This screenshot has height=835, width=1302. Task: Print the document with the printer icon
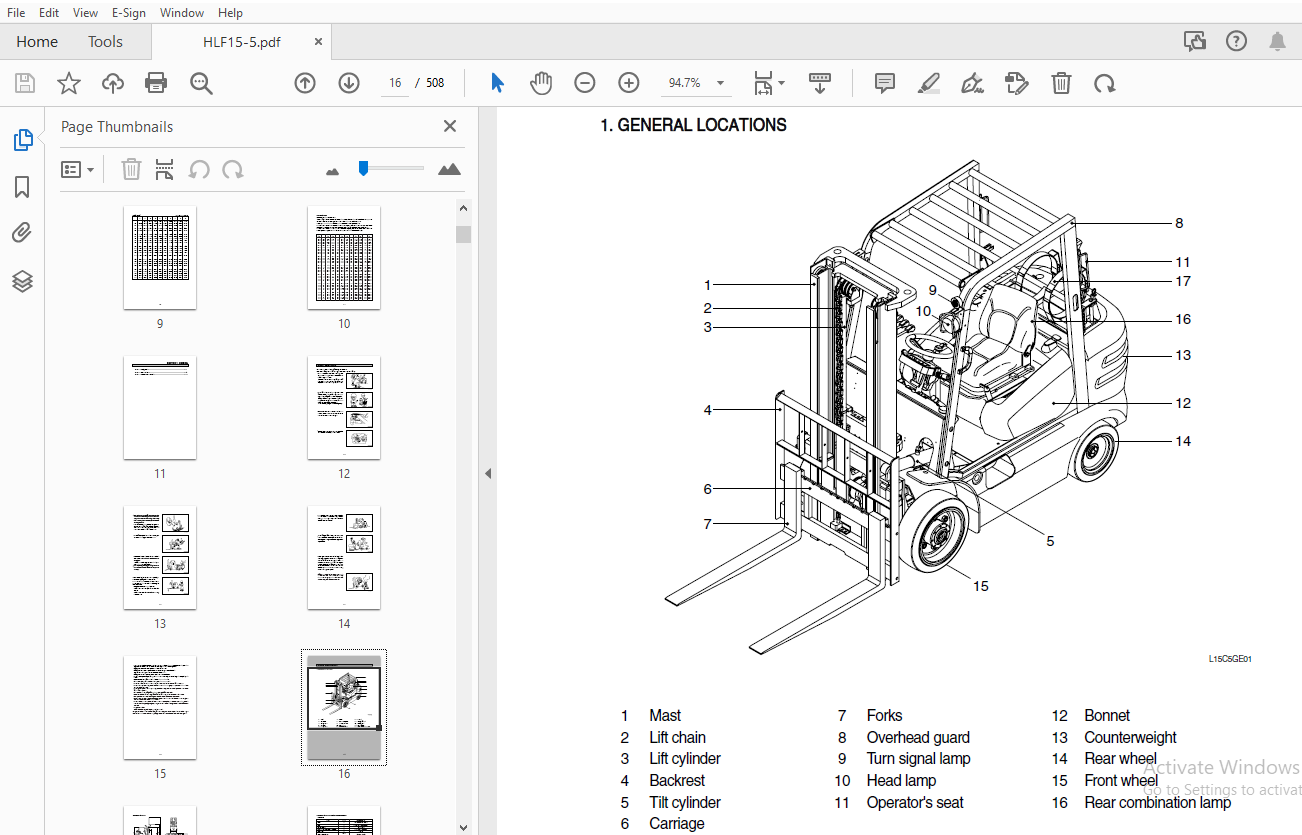(156, 83)
